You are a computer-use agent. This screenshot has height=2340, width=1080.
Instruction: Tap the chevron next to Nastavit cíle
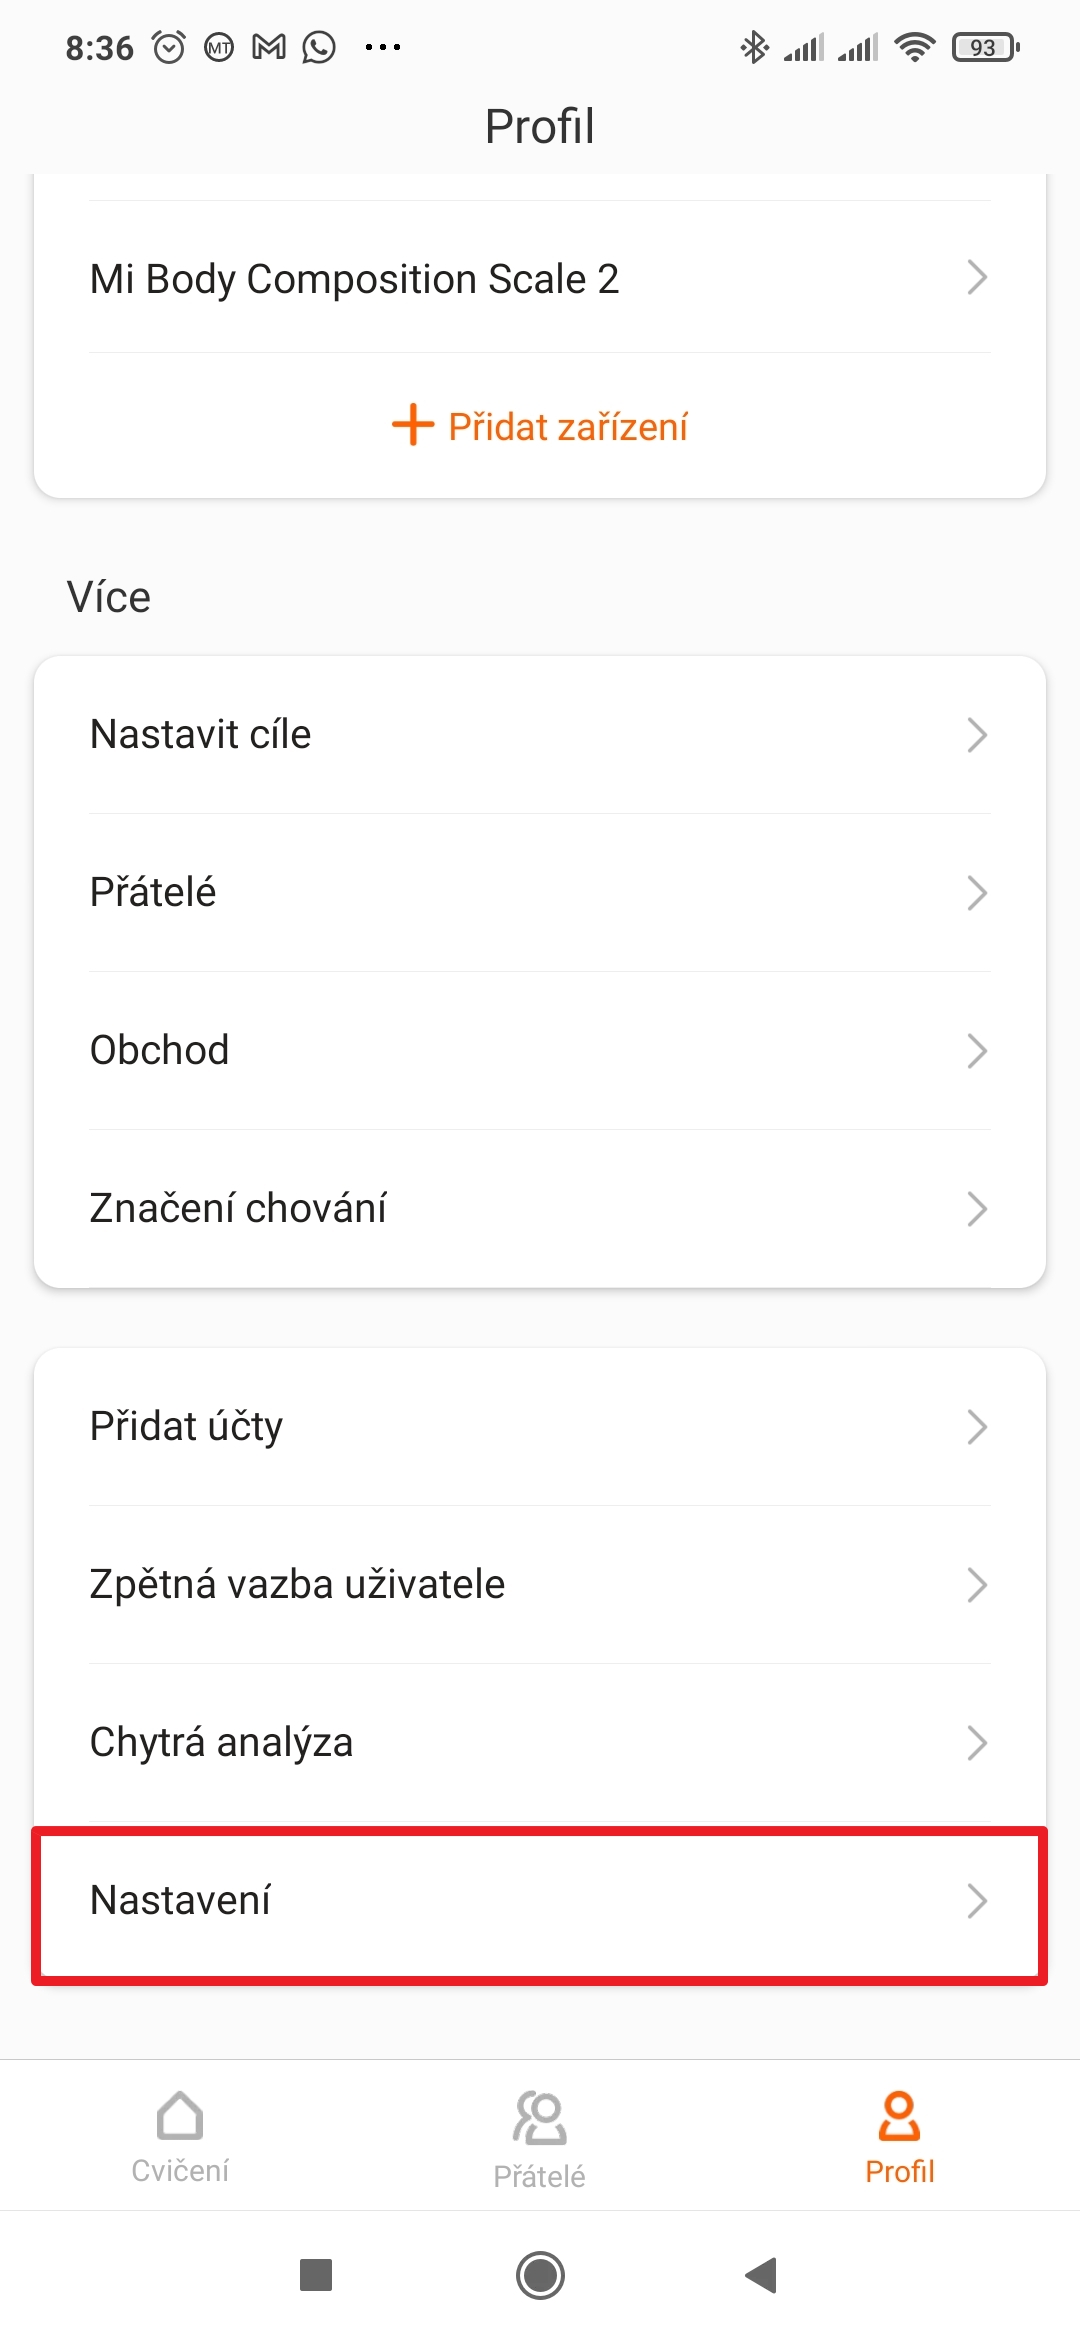click(x=977, y=735)
